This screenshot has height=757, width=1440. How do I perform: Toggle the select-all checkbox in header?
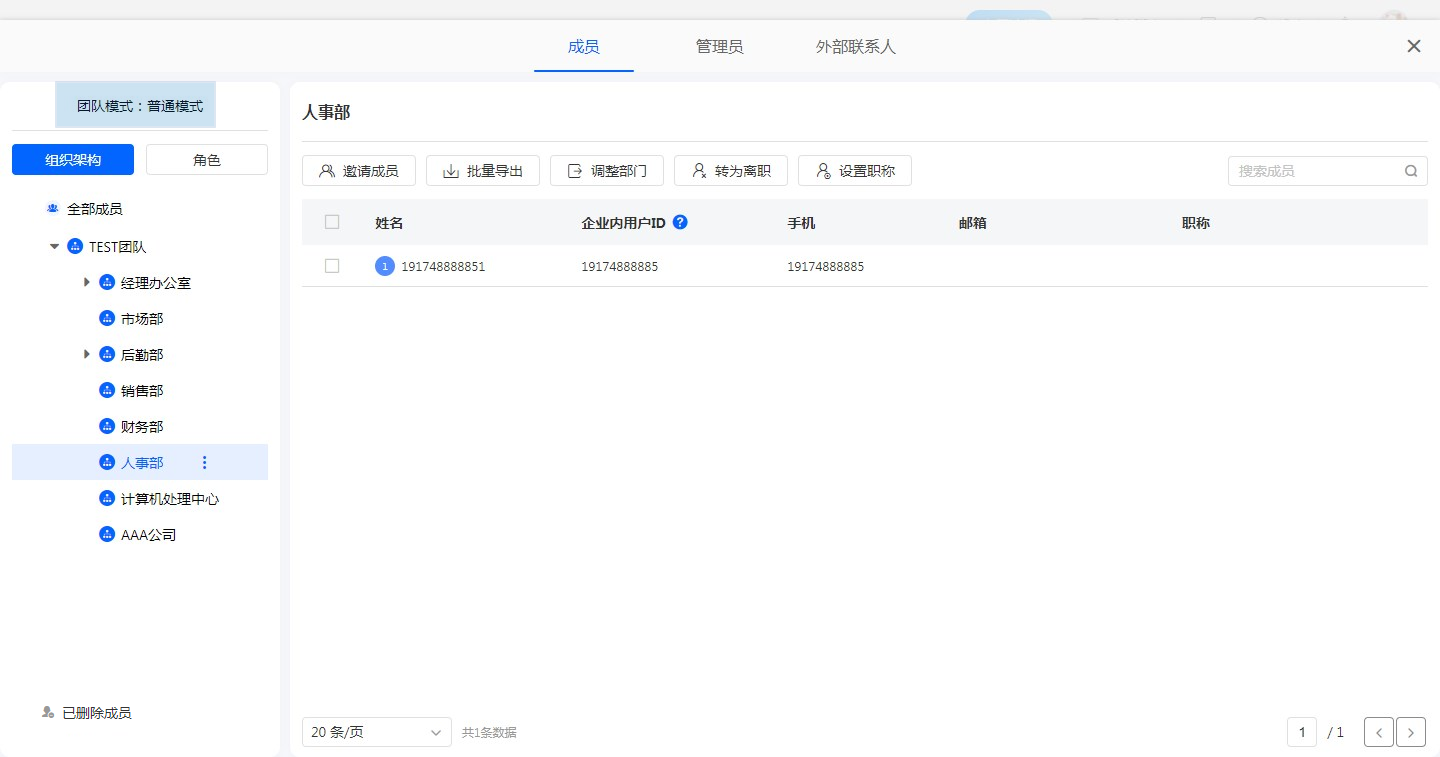click(x=332, y=222)
